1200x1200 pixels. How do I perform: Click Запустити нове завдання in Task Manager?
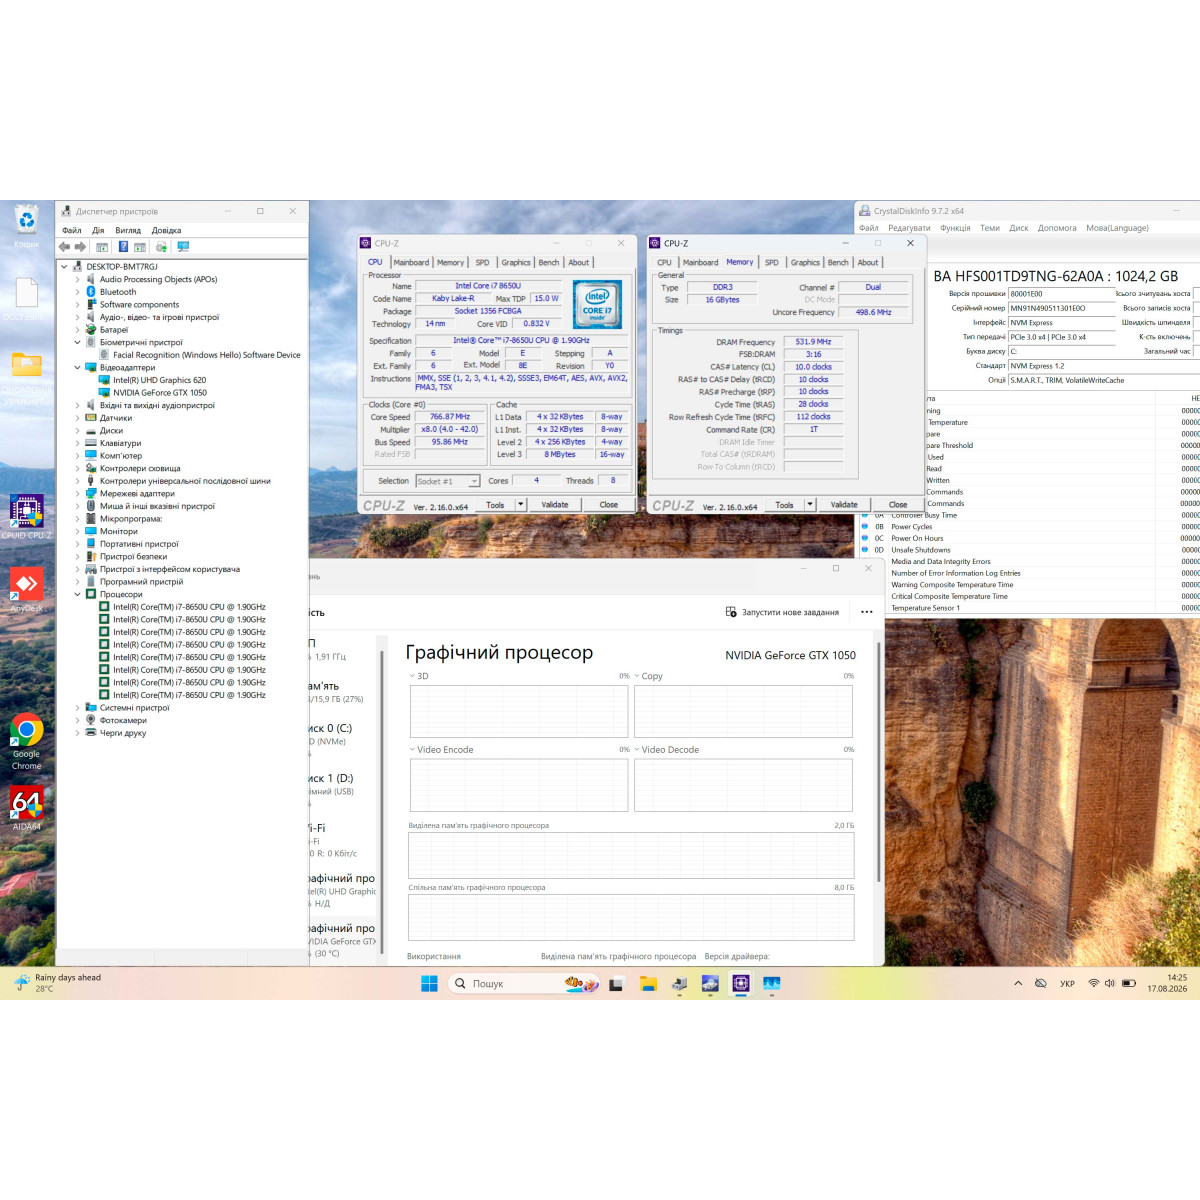tap(782, 612)
